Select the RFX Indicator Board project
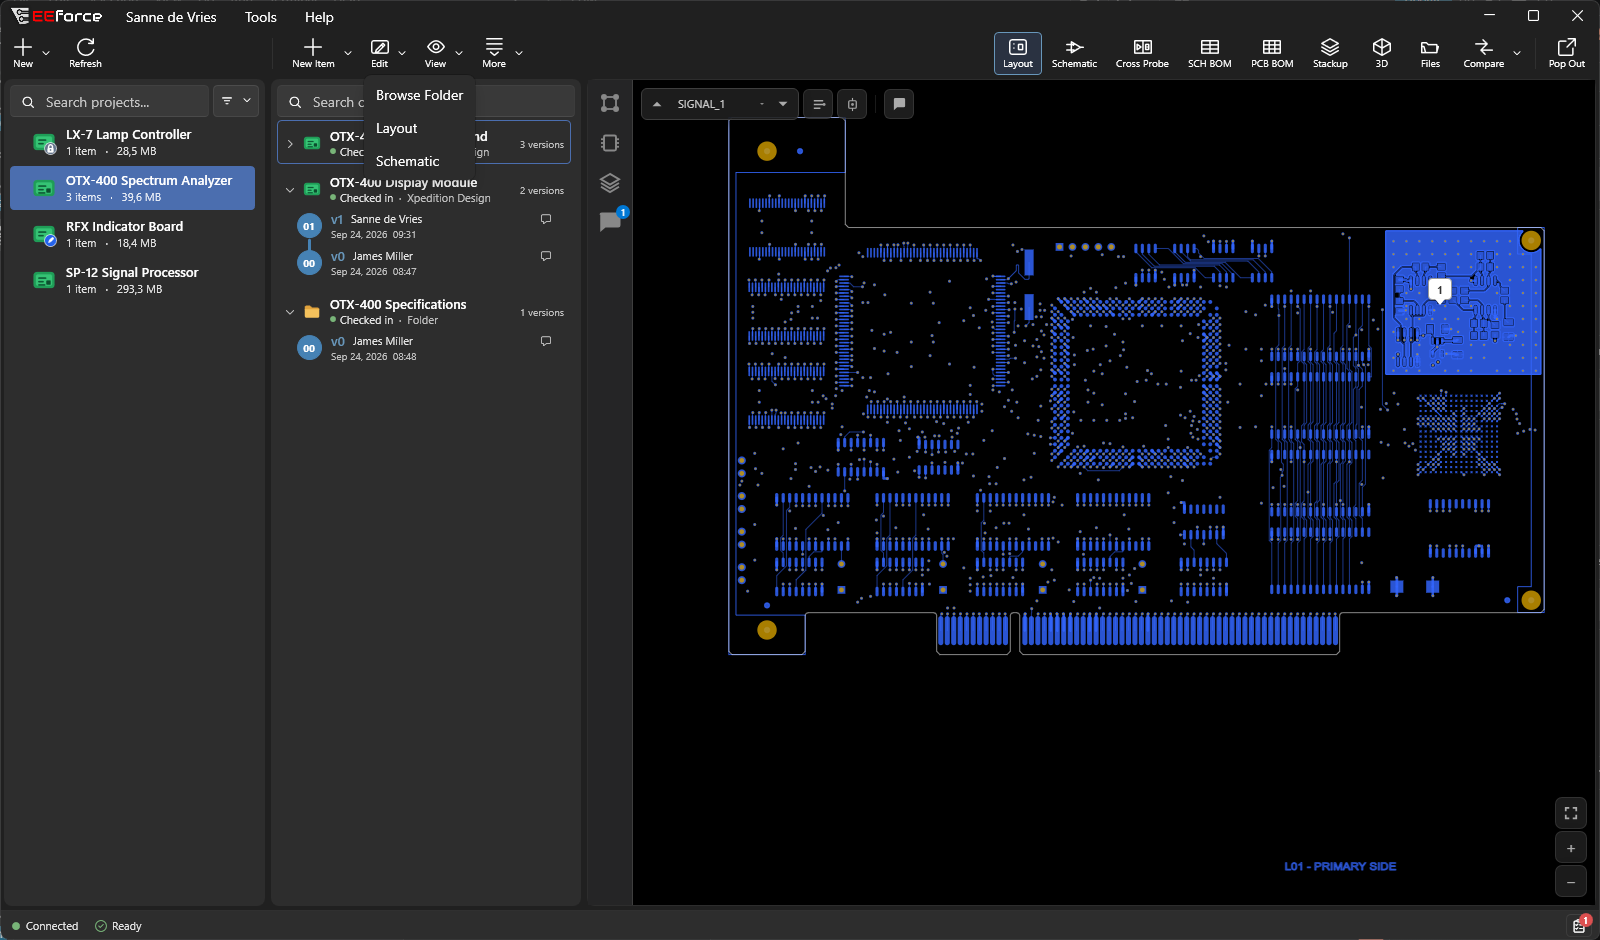1600x940 pixels. pyautogui.click(x=132, y=234)
